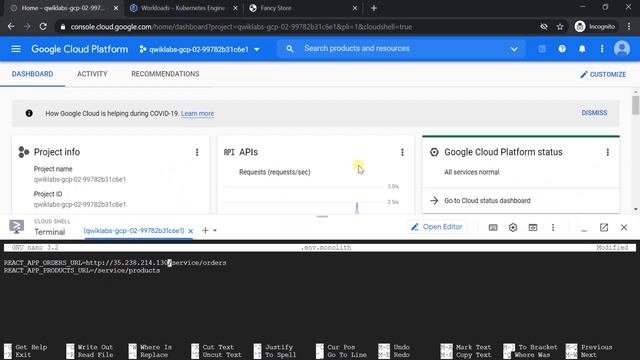Close the Workloads - Kubernetes Engine tab
This screenshot has width=640, height=360.
(x=235, y=8)
